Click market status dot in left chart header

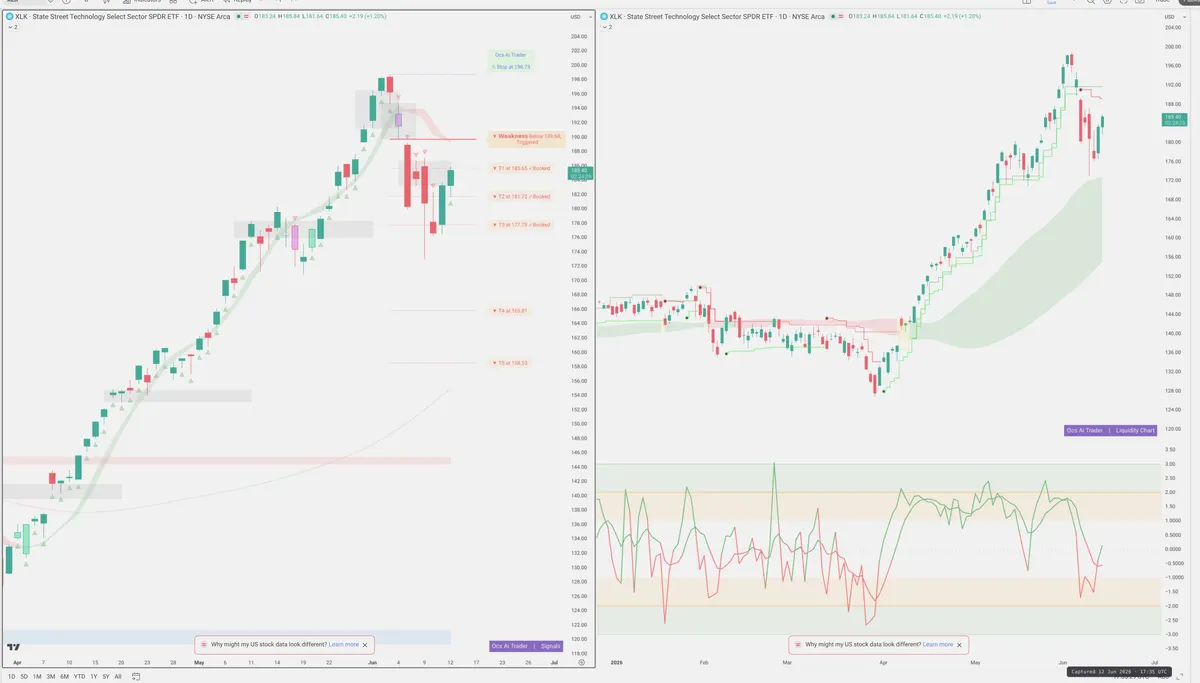pyautogui.click(x=237, y=17)
